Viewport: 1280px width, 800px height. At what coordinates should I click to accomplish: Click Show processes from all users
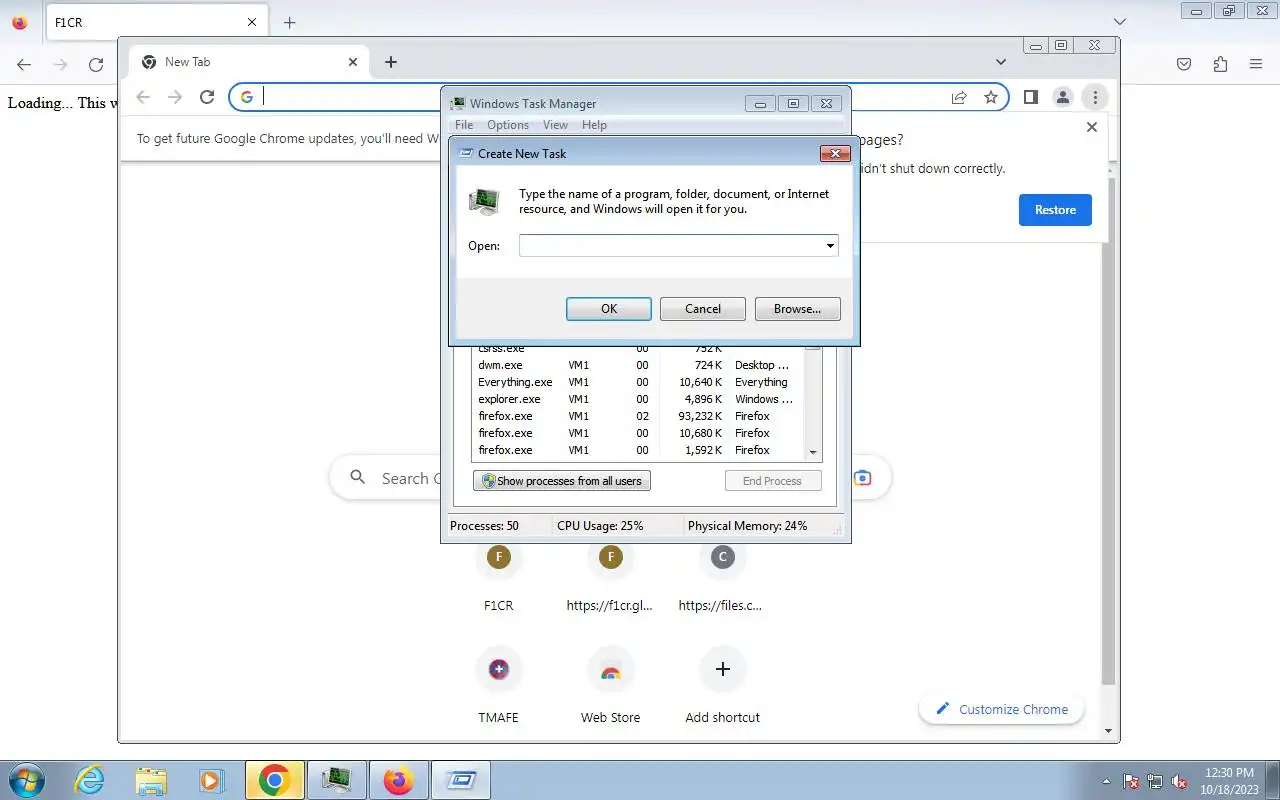coord(562,481)
